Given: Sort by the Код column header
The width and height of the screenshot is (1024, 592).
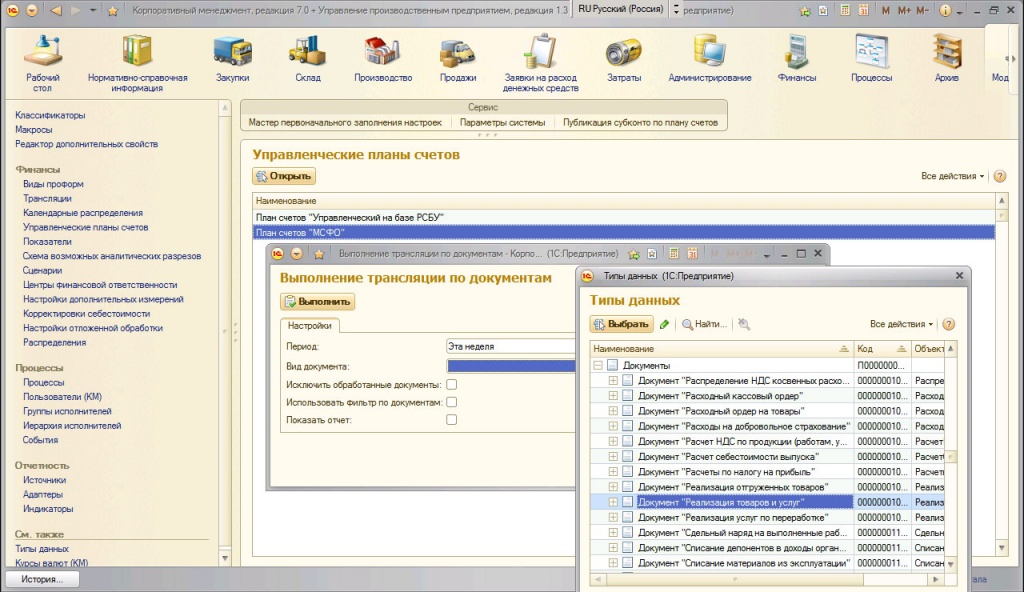Looking at the screenshot, I should coord(882,349).
